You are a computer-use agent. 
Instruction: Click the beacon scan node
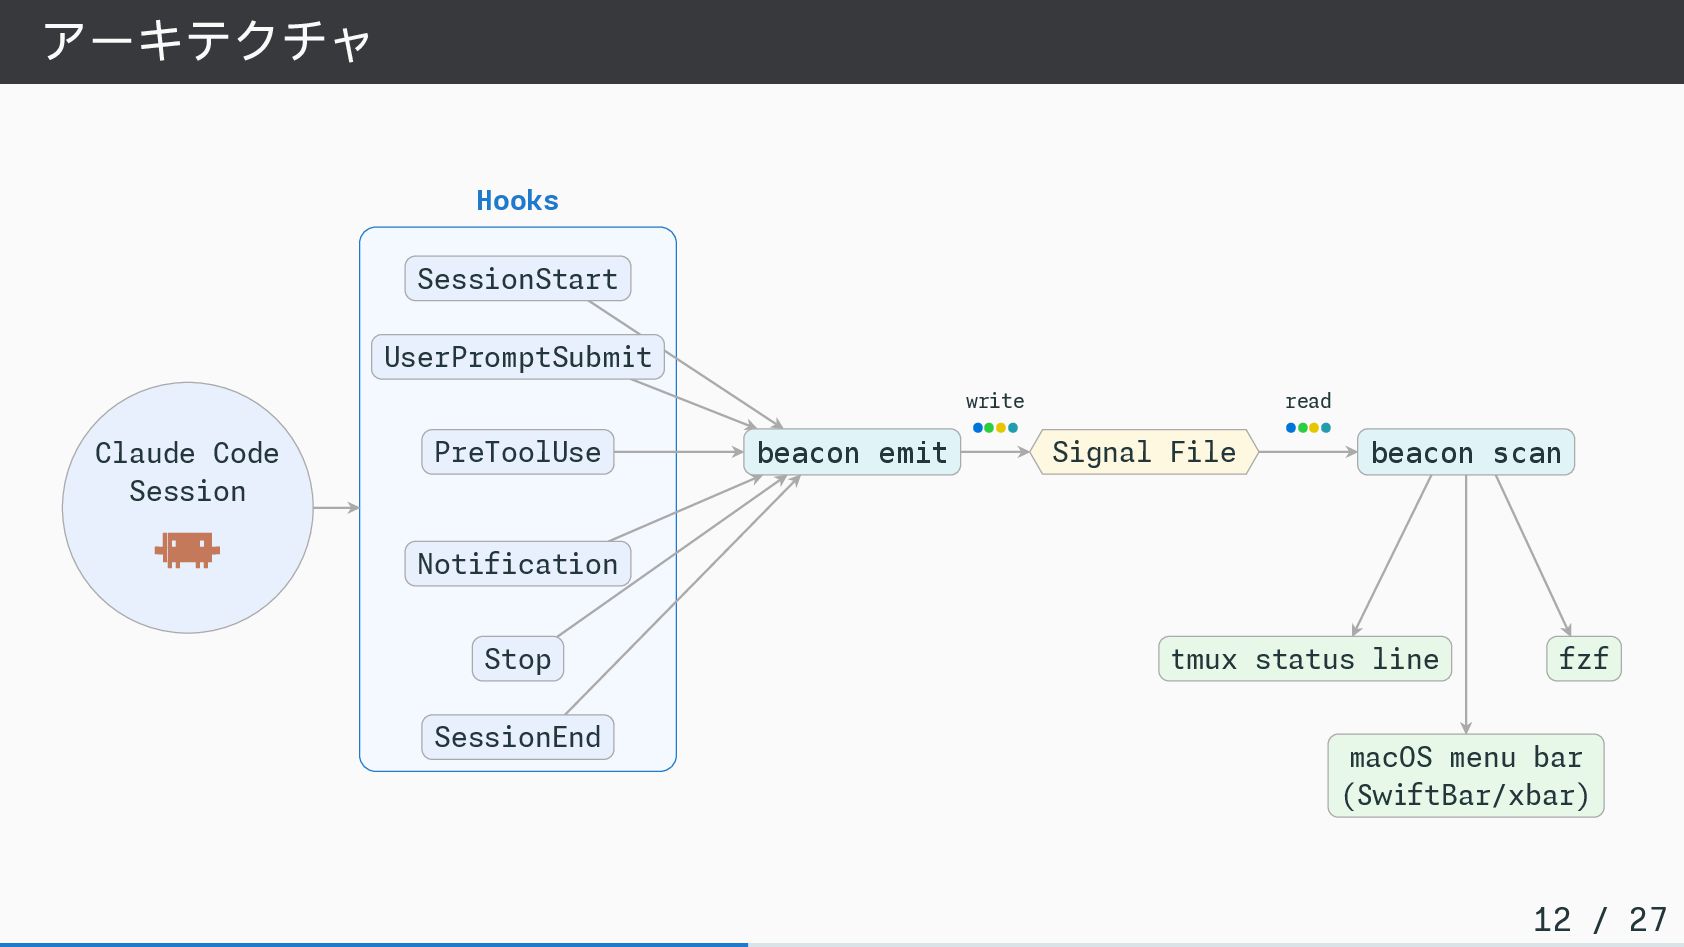(1465, 453)
